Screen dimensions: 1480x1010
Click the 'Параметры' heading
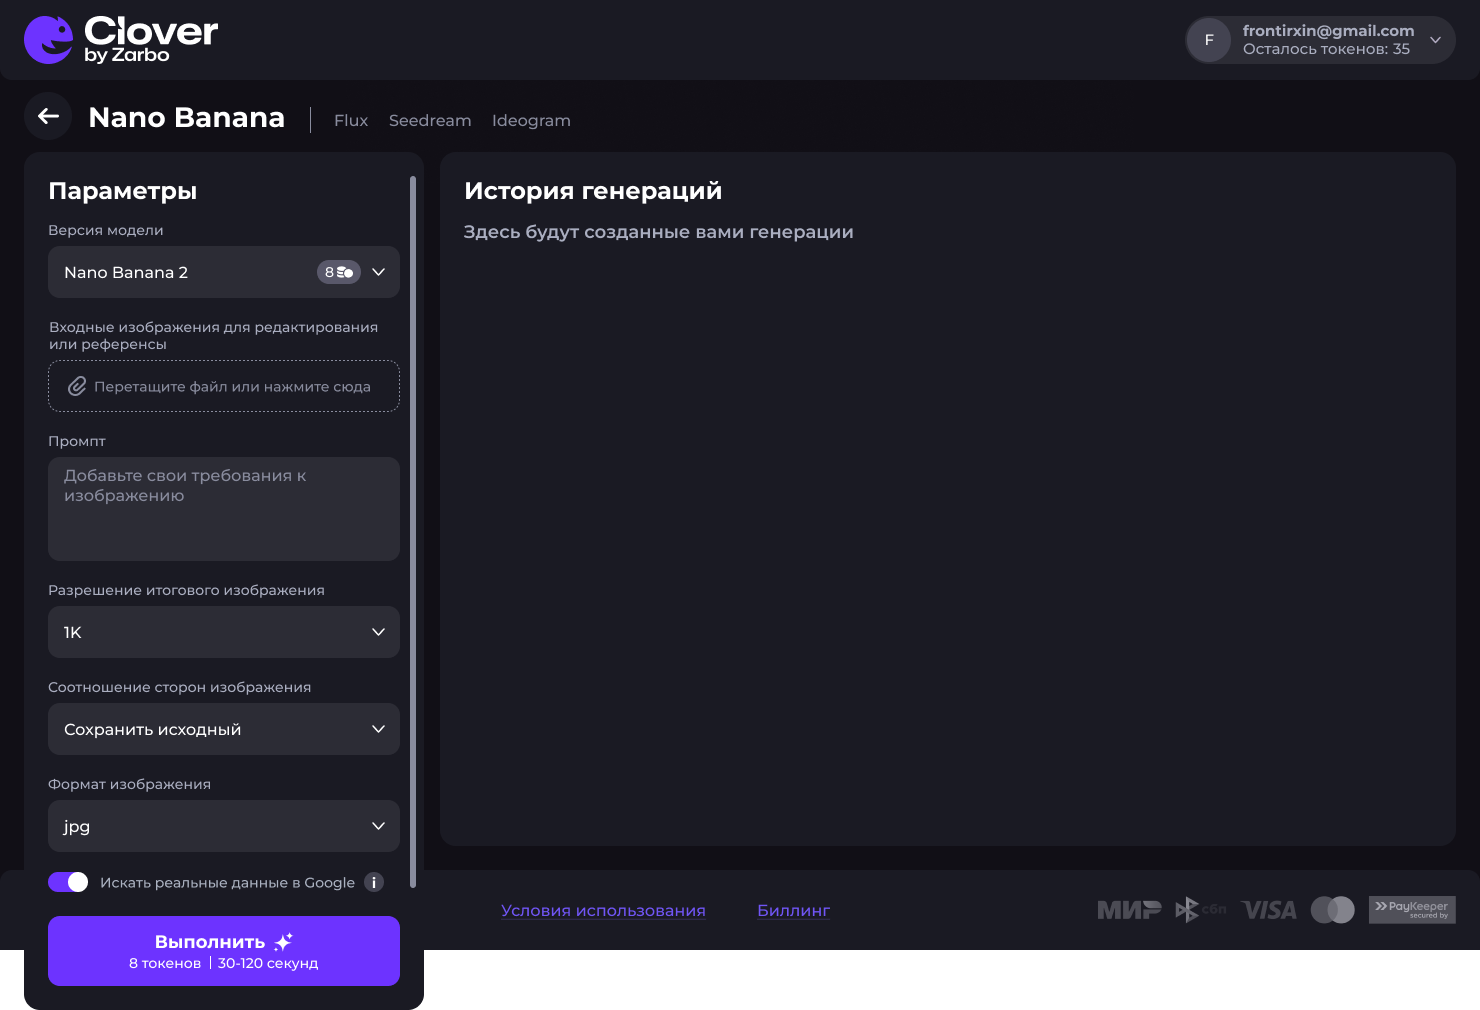click(123, 191)
